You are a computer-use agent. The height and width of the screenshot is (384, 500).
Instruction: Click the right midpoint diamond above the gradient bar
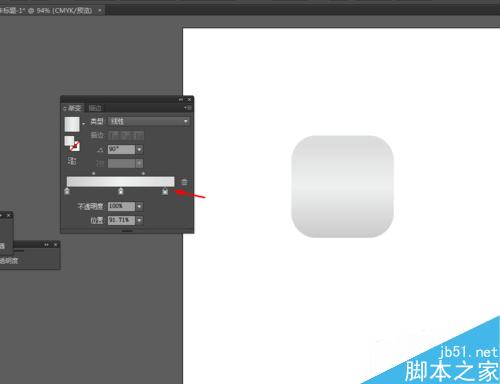click(x=143, y=173)
